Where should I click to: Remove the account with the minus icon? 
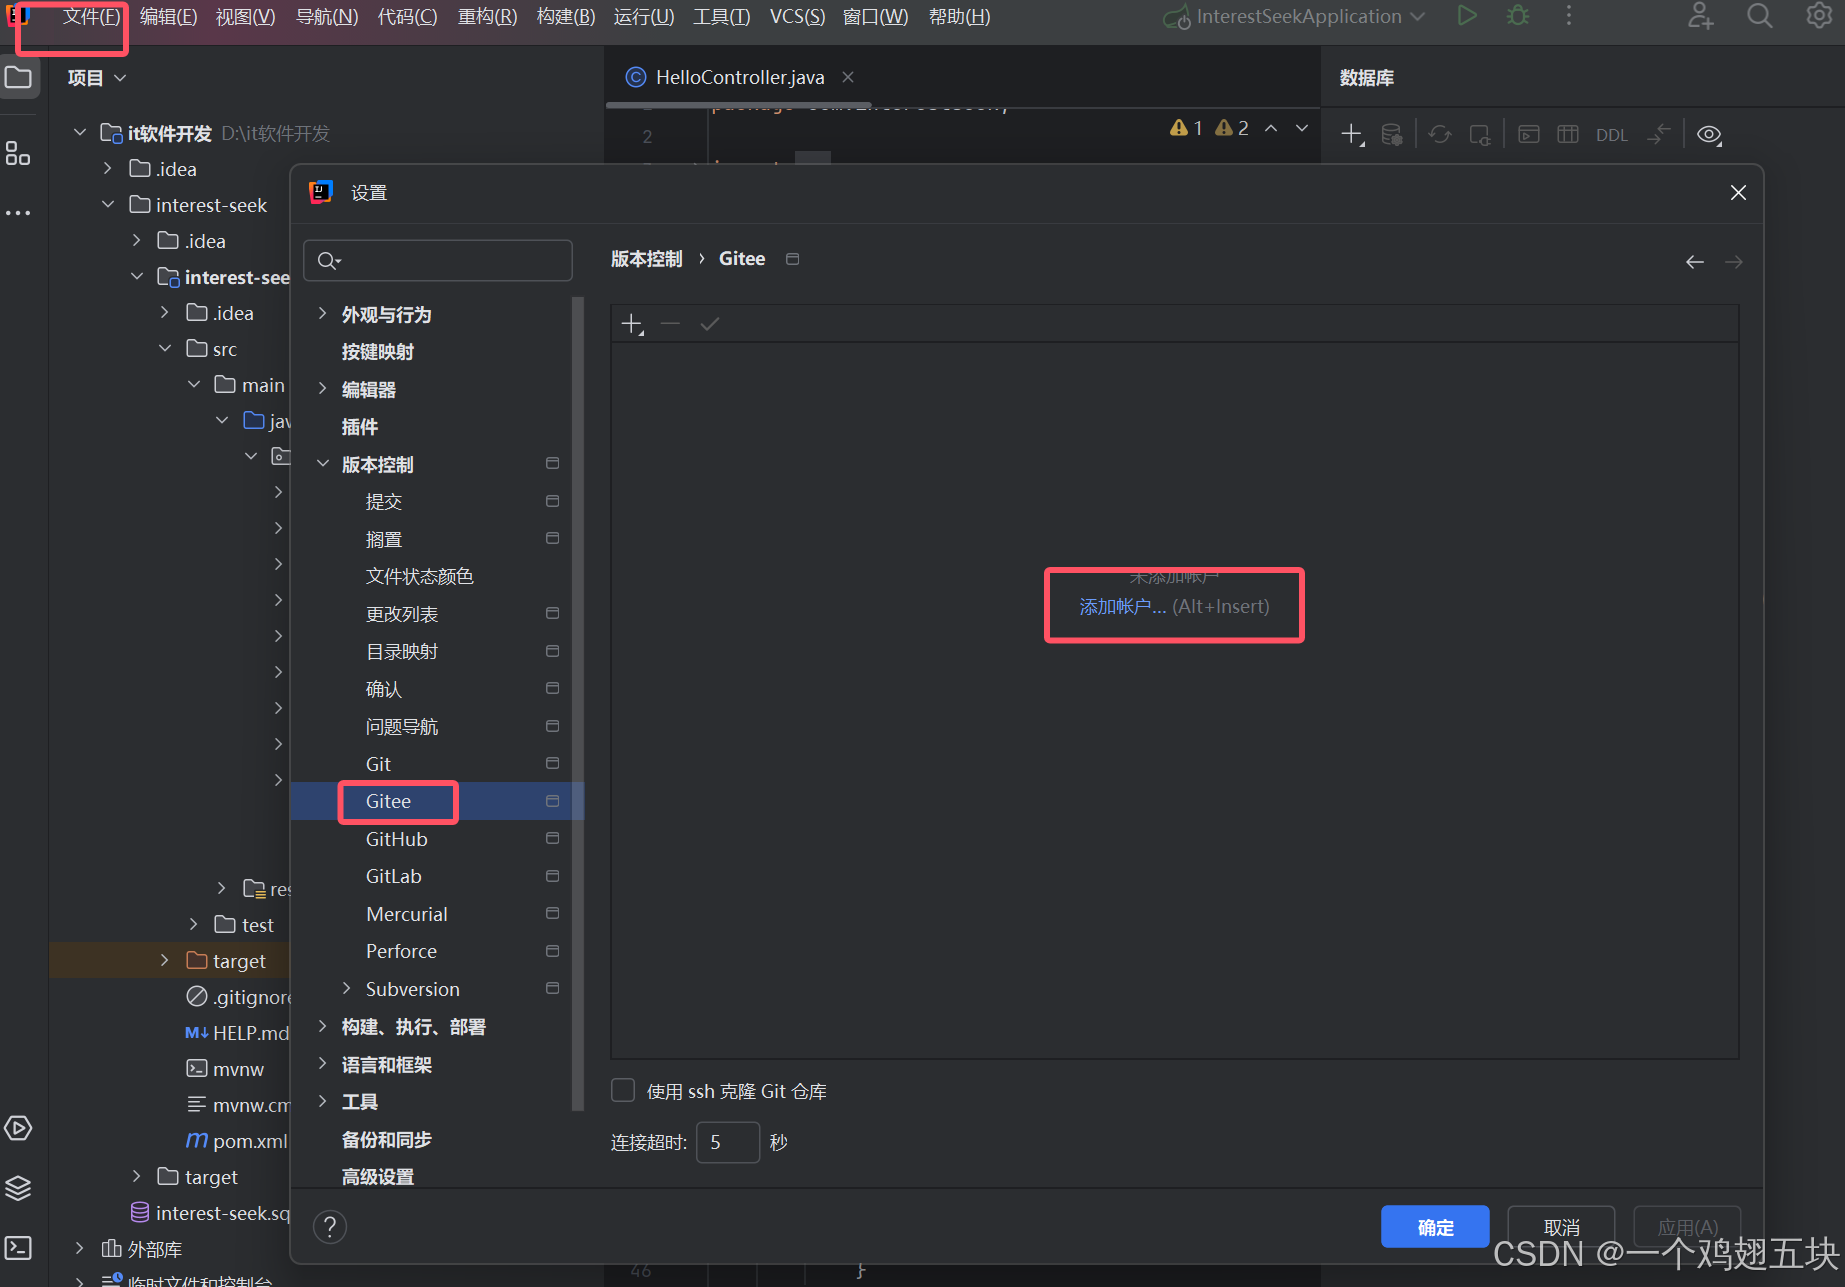tap(670, 324)
